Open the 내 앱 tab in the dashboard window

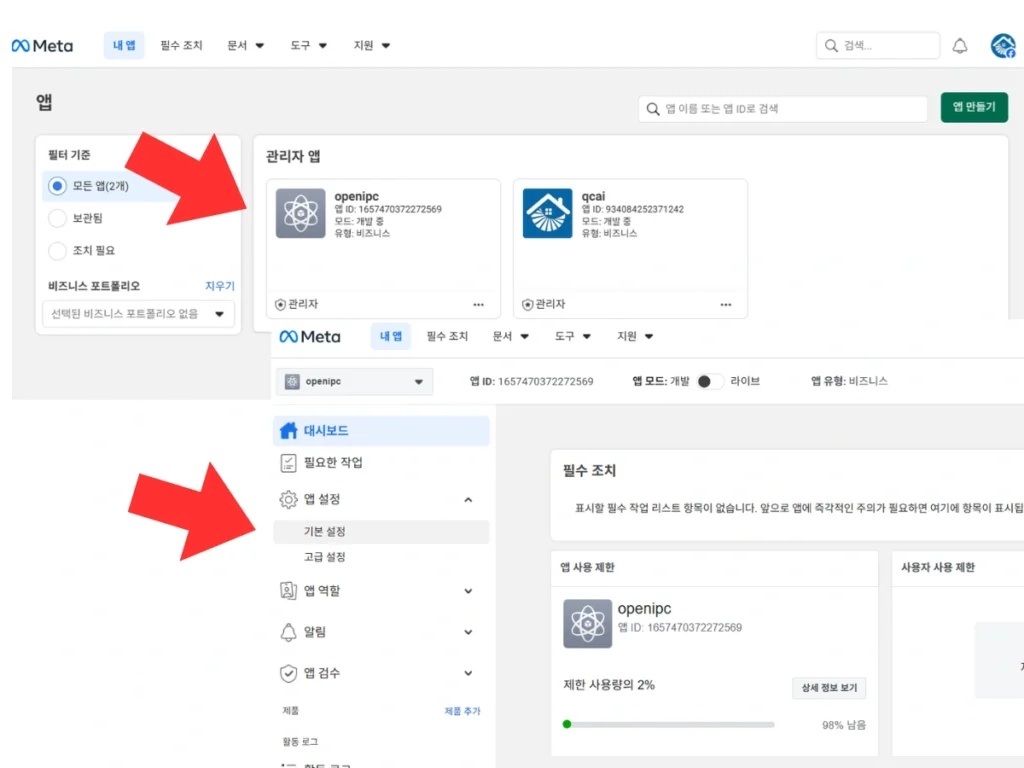(x=391, y=336)
